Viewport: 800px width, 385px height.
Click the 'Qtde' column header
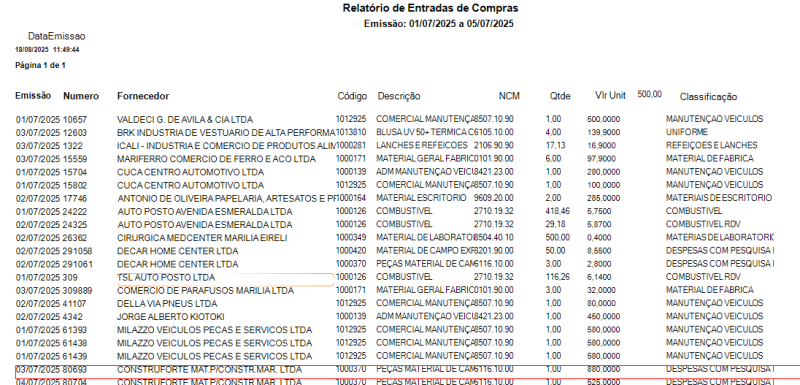point(560,96)
